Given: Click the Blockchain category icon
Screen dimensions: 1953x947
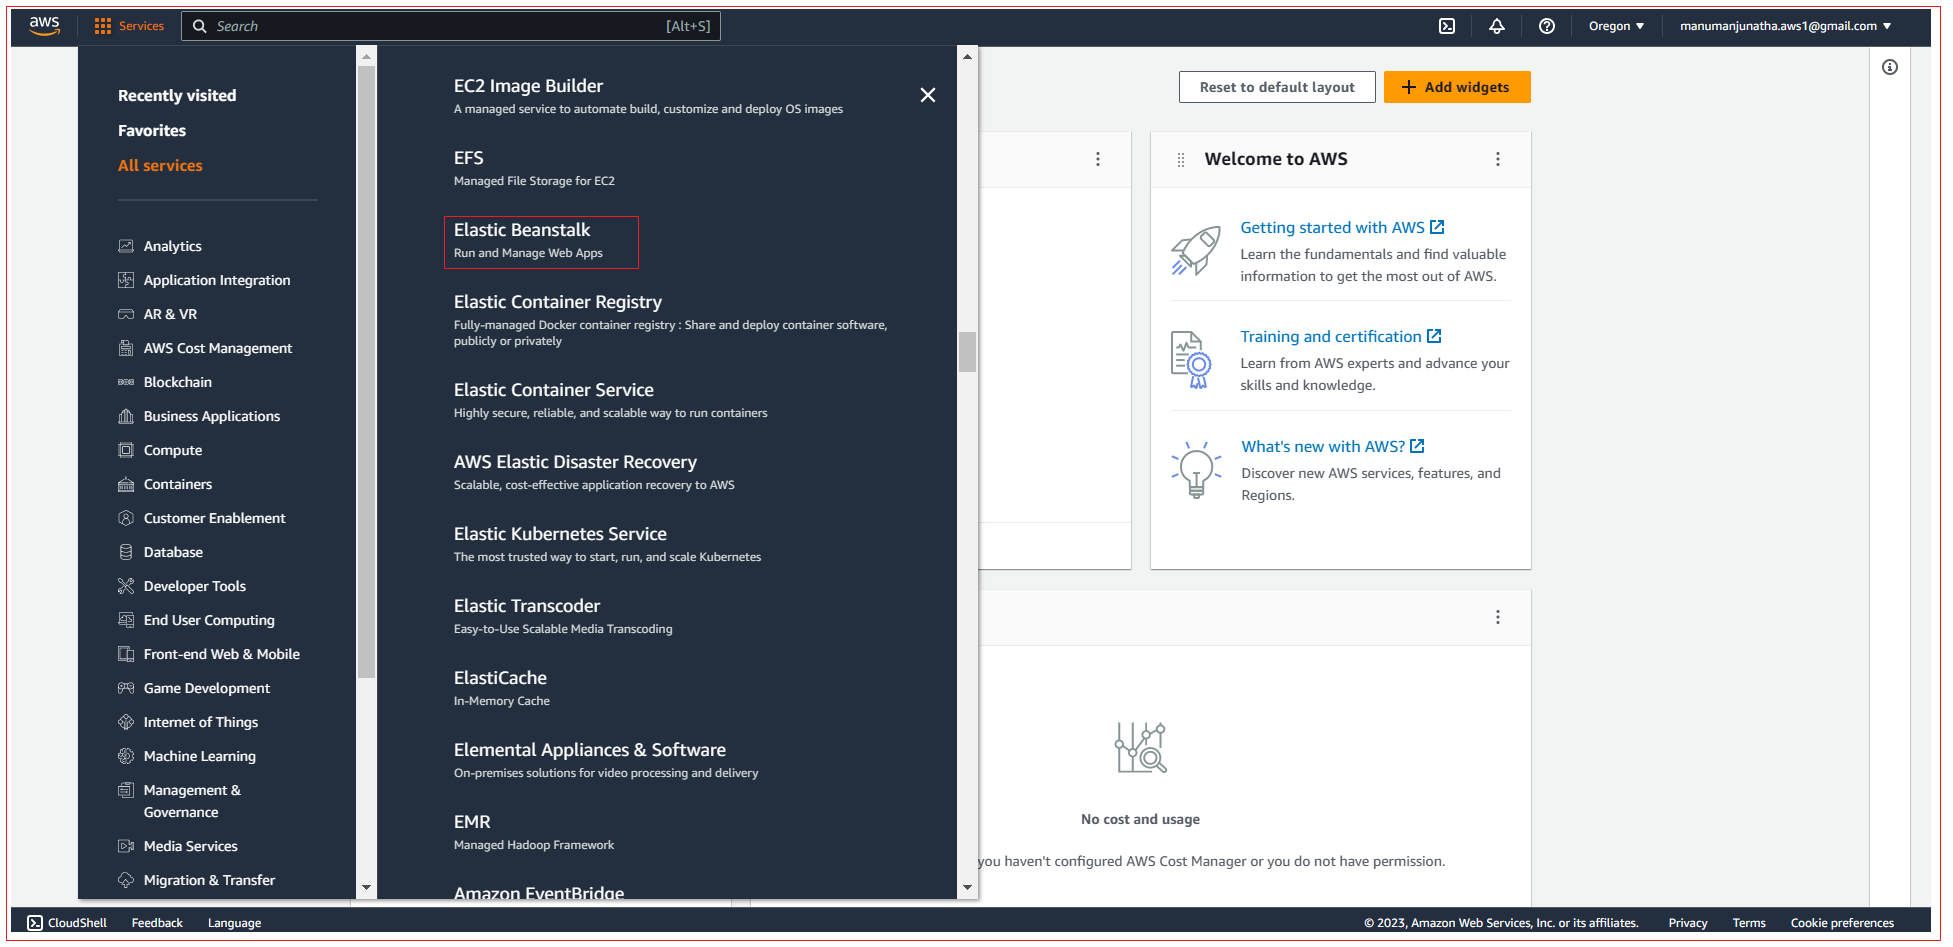Looking at the screenshot, I should [126, 382].
